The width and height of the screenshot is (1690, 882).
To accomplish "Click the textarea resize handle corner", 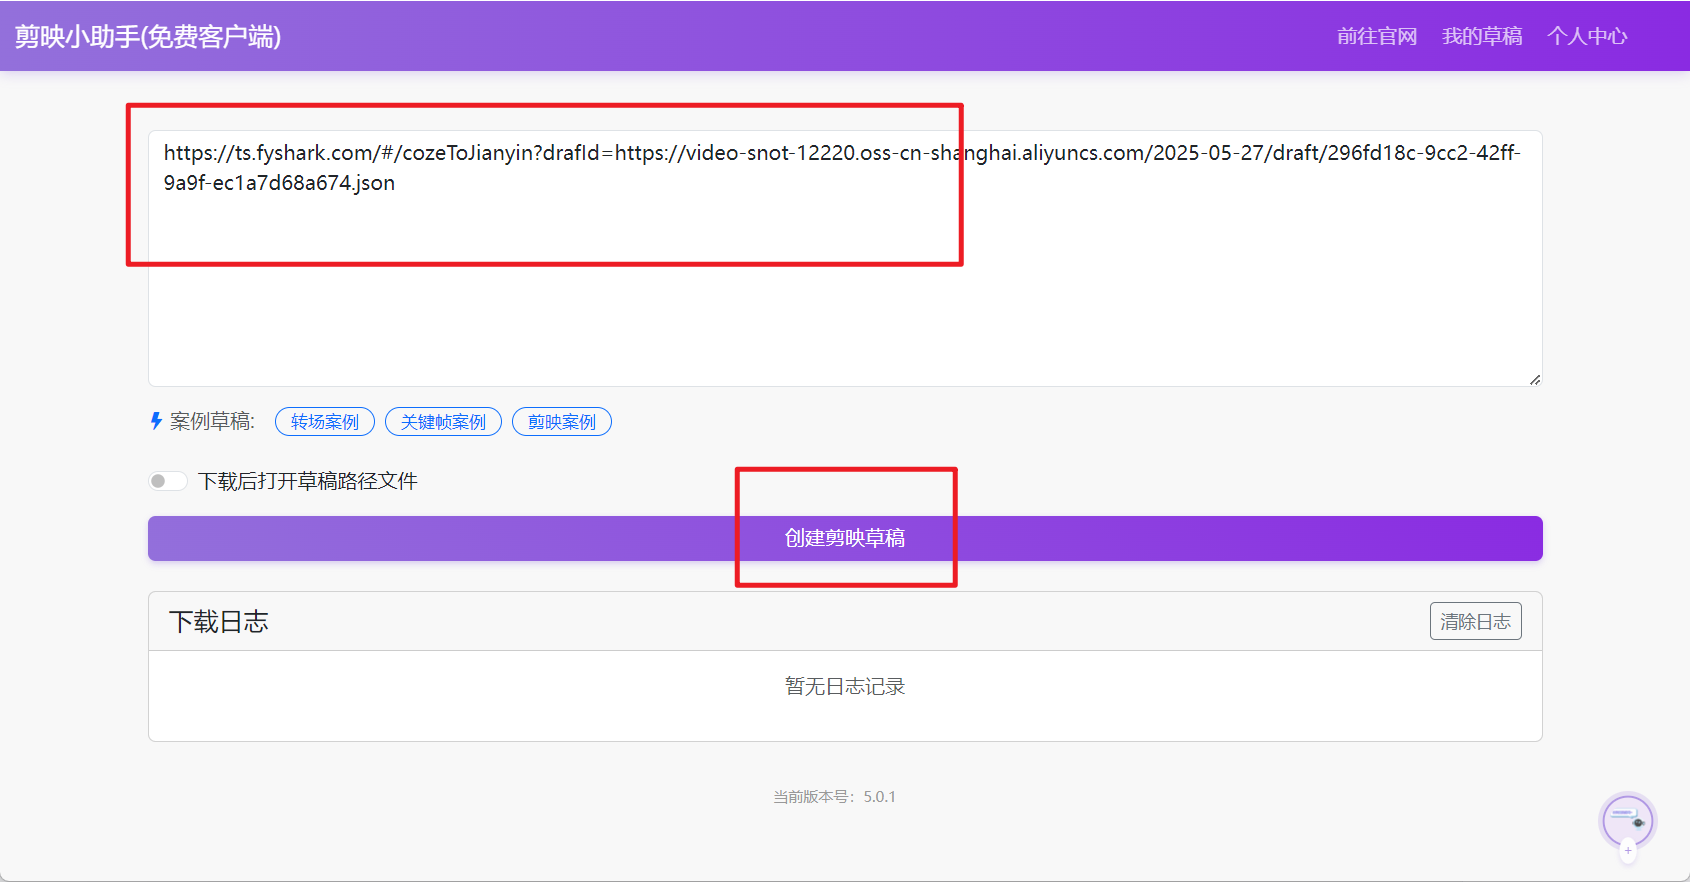I will [x=1535, y=379].
